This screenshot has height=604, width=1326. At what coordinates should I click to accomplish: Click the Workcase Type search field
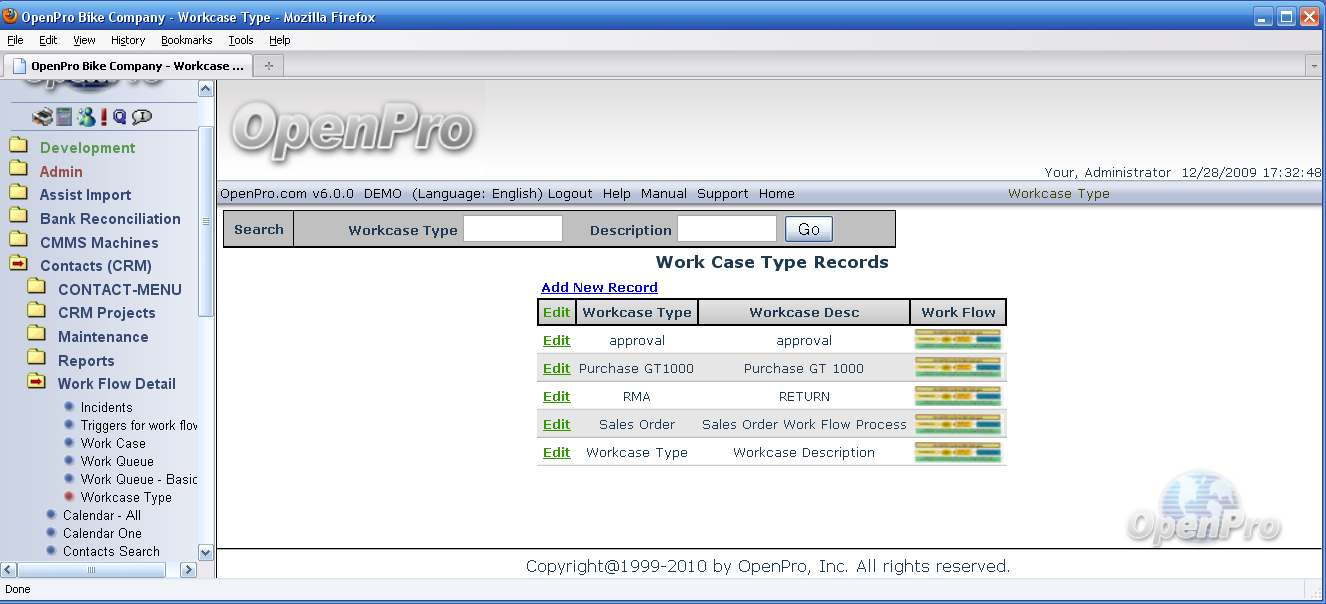[513, 230]
